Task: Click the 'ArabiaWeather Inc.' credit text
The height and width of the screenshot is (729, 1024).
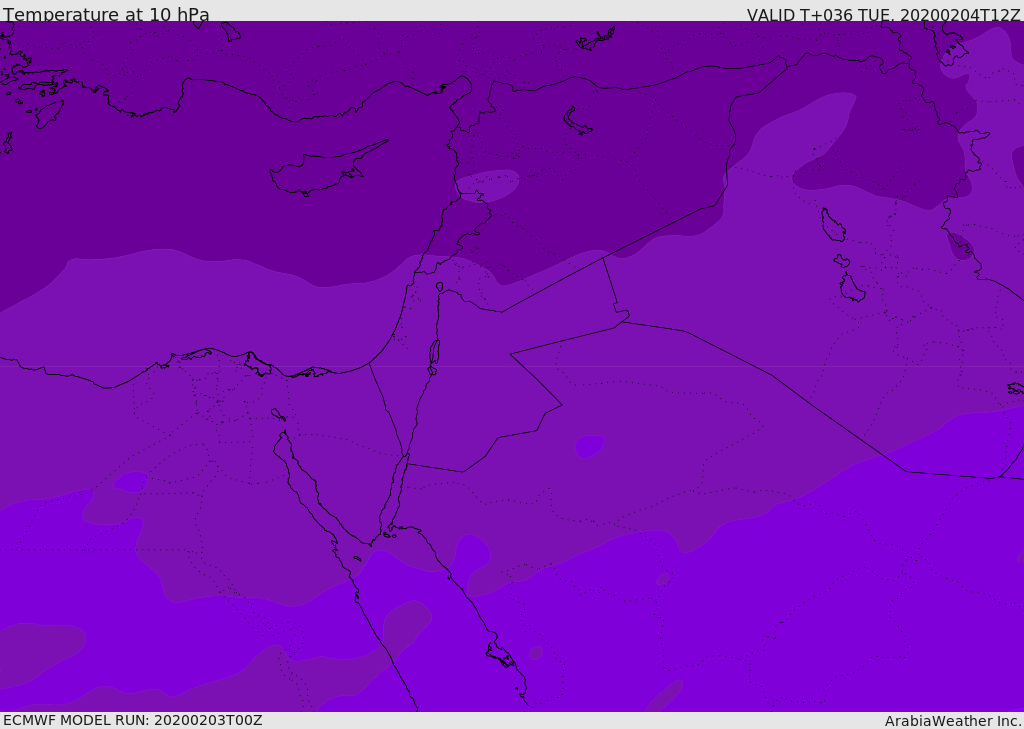Action: click(953, 721)
